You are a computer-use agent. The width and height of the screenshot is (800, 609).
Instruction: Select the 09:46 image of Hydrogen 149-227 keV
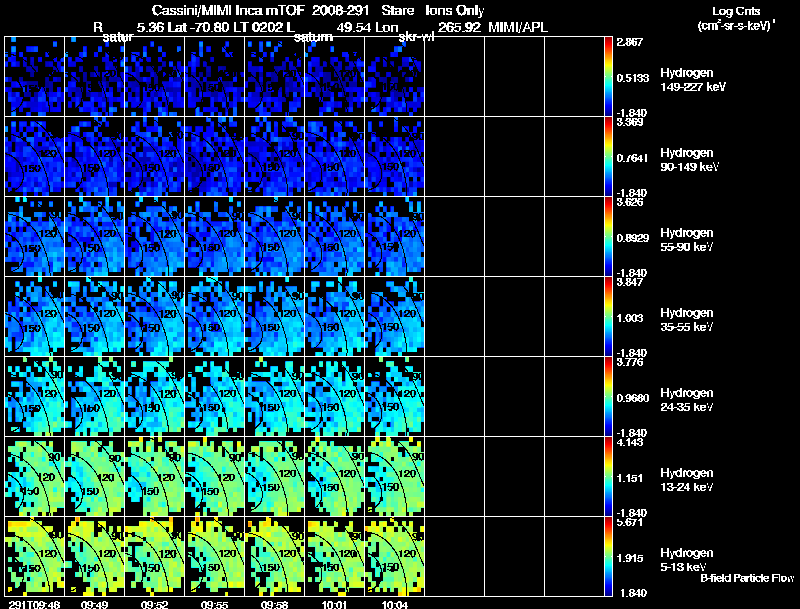(35, 77)
